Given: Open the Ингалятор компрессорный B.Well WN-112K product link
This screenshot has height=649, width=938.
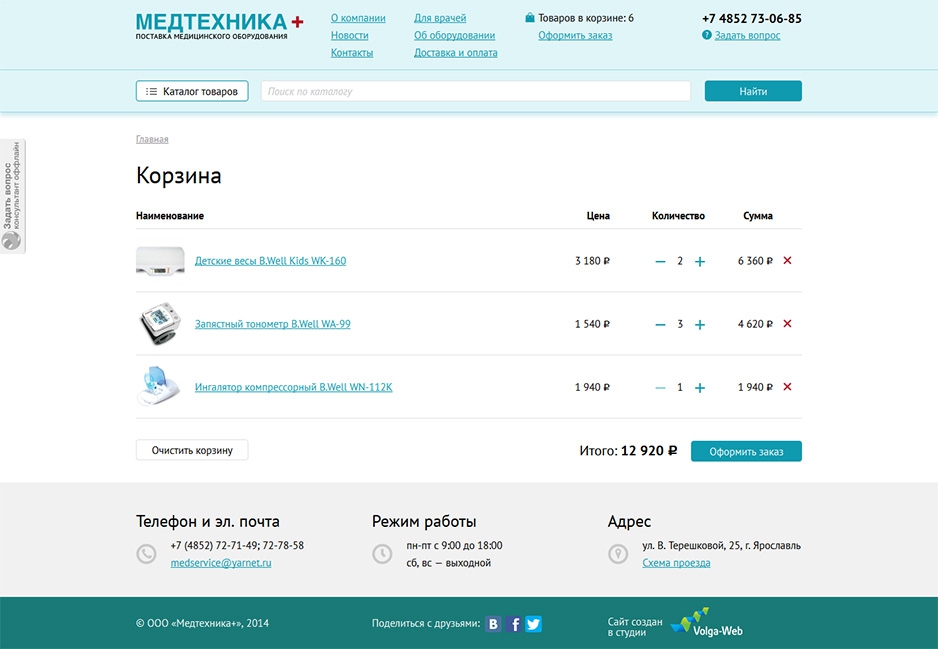Looking at the screenshot, I should 294,388.
